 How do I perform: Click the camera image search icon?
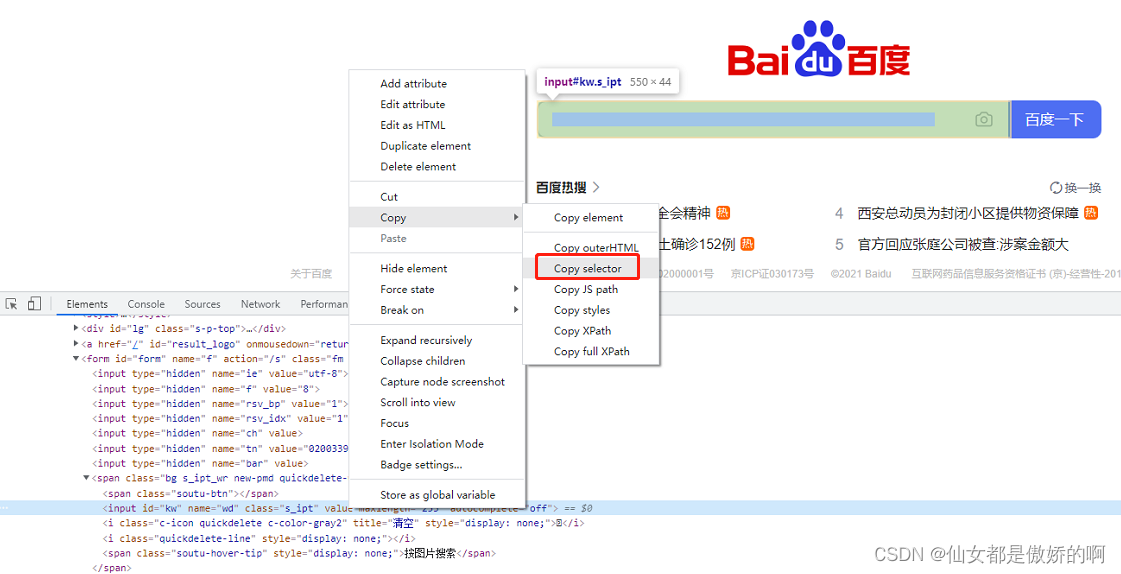(984, 119)
